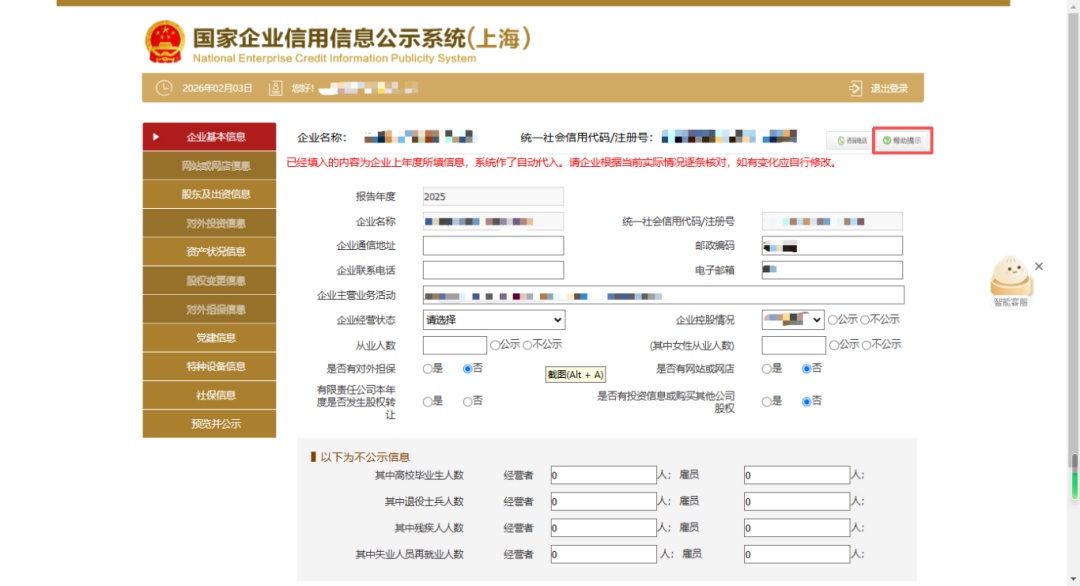Click the 邮政编码 input field

(832, 246)
